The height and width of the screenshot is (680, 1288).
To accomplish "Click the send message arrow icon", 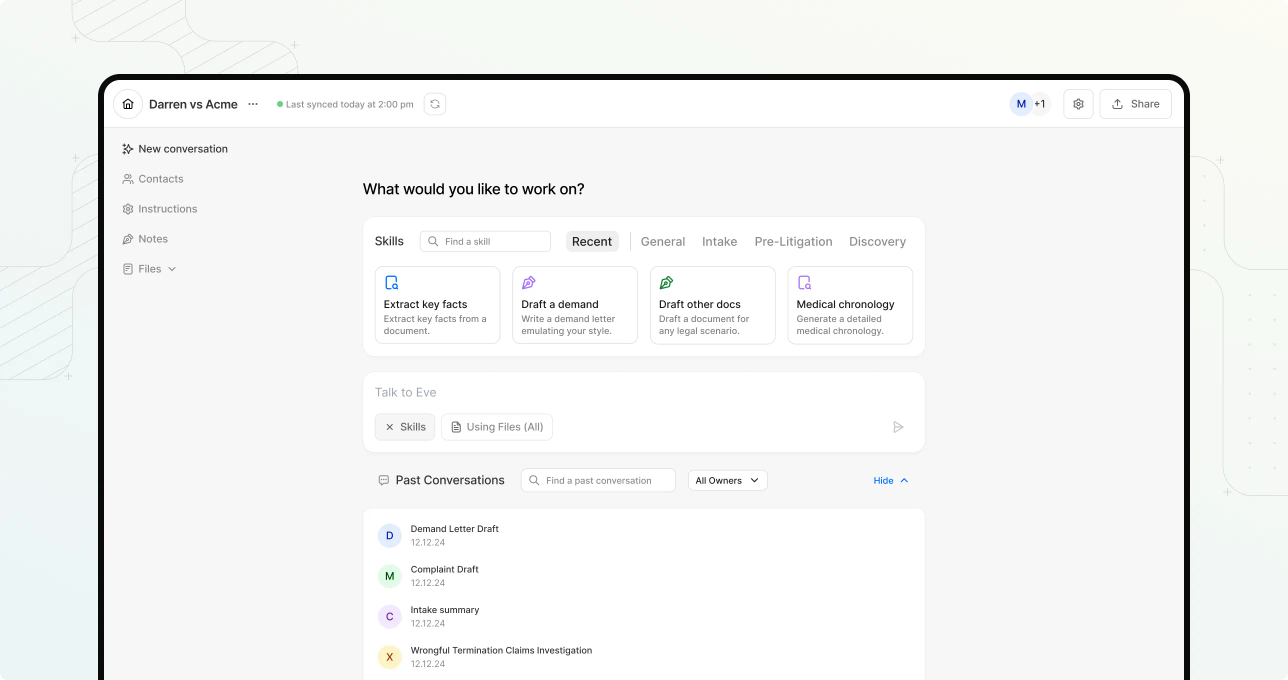I will [x=898, y=427].
